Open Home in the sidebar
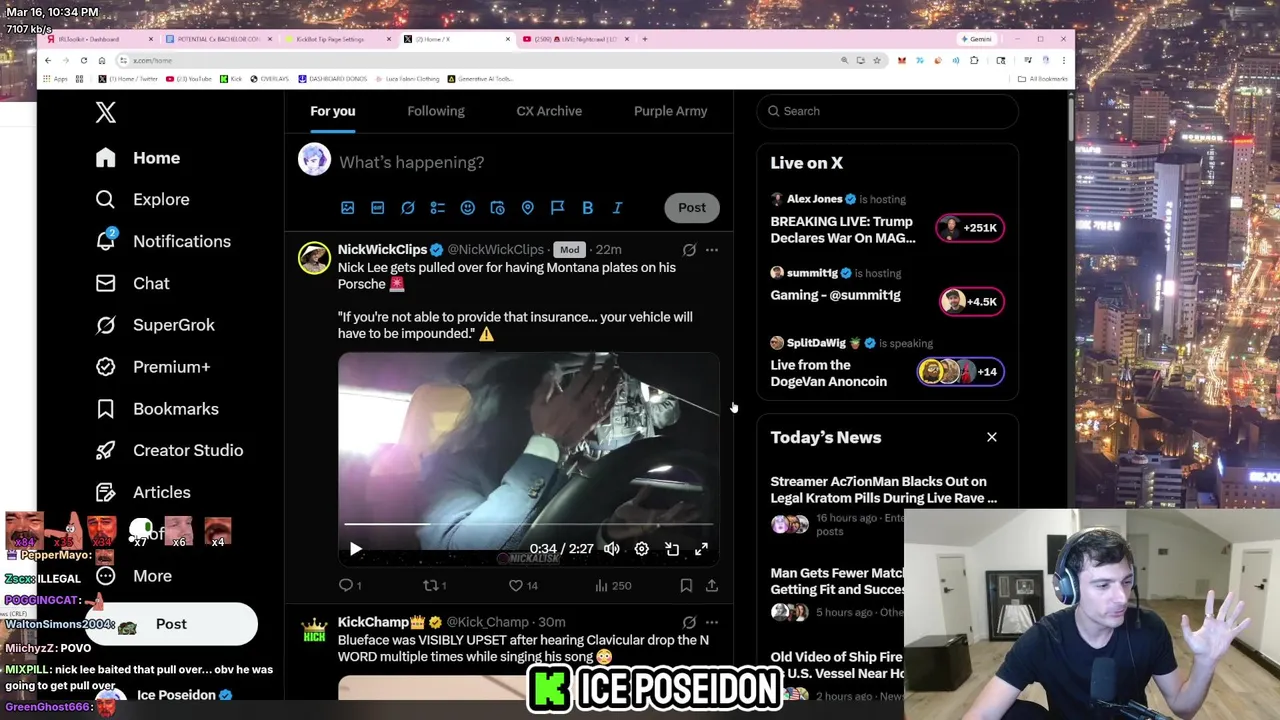The height and width of the screenshot is (720, 1280). 138,158
